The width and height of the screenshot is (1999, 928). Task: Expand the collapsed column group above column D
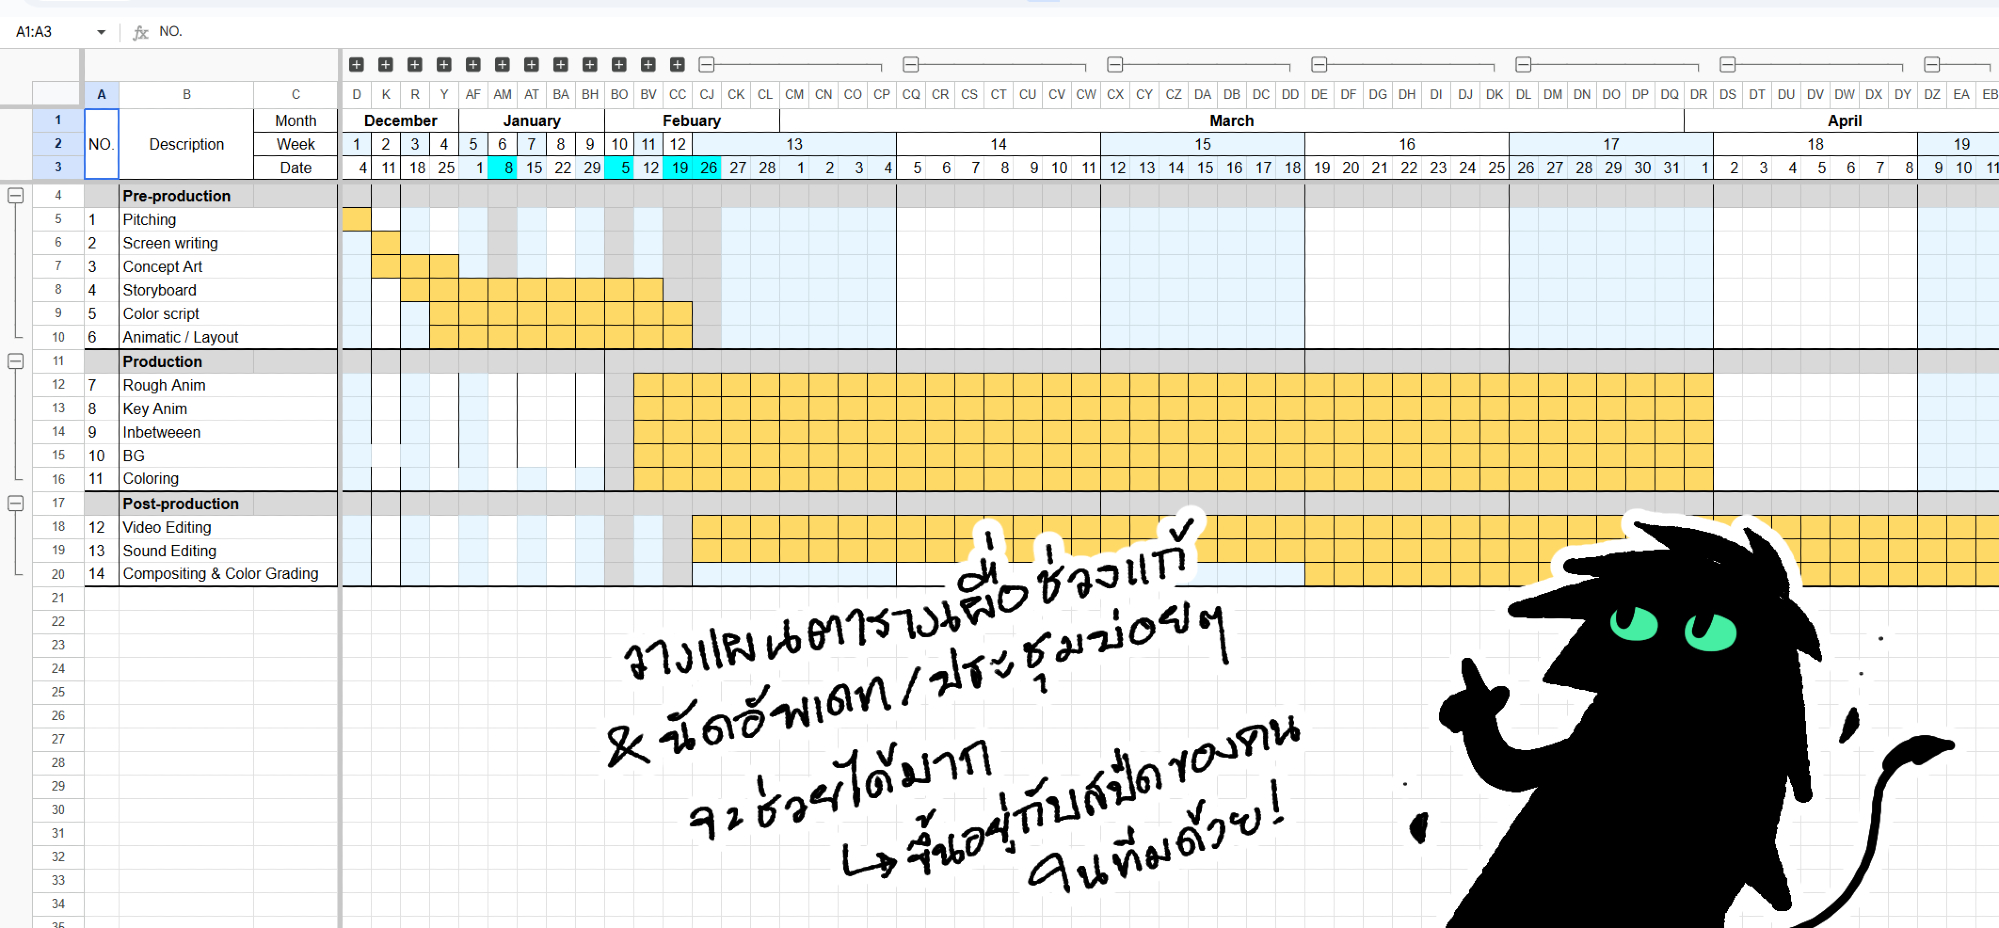356,65
